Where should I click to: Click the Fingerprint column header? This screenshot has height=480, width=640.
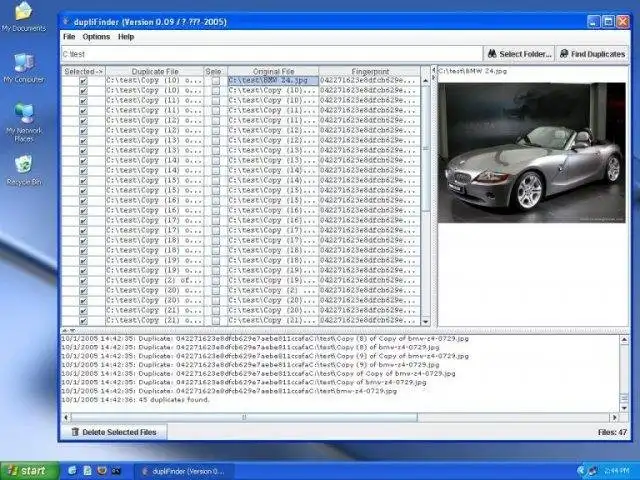click(x=370, y=71)
